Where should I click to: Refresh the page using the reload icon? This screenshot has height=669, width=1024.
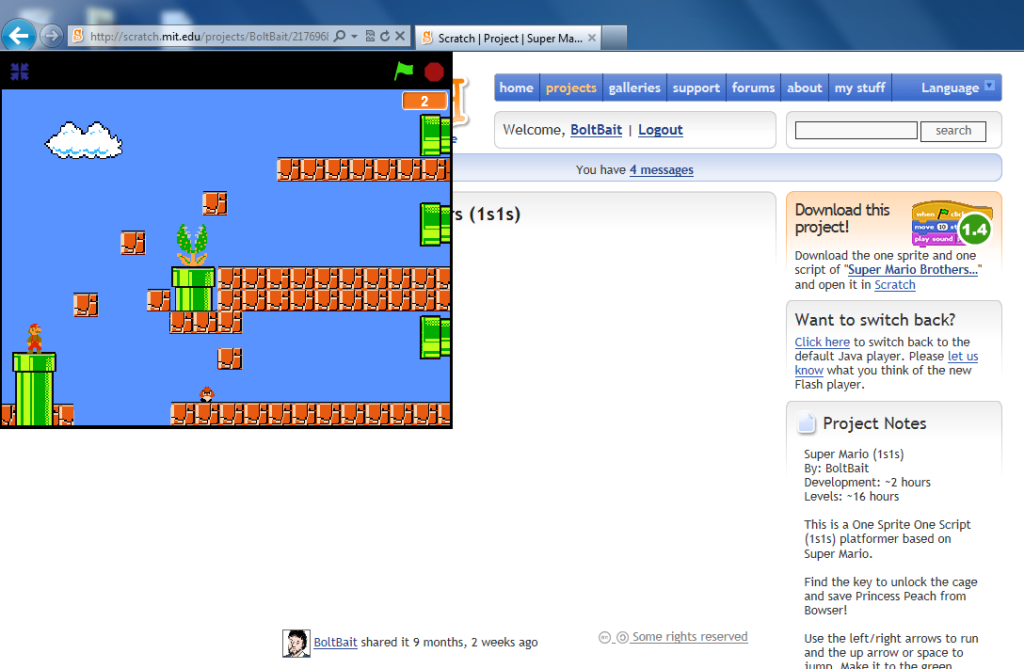coord(385,37)
